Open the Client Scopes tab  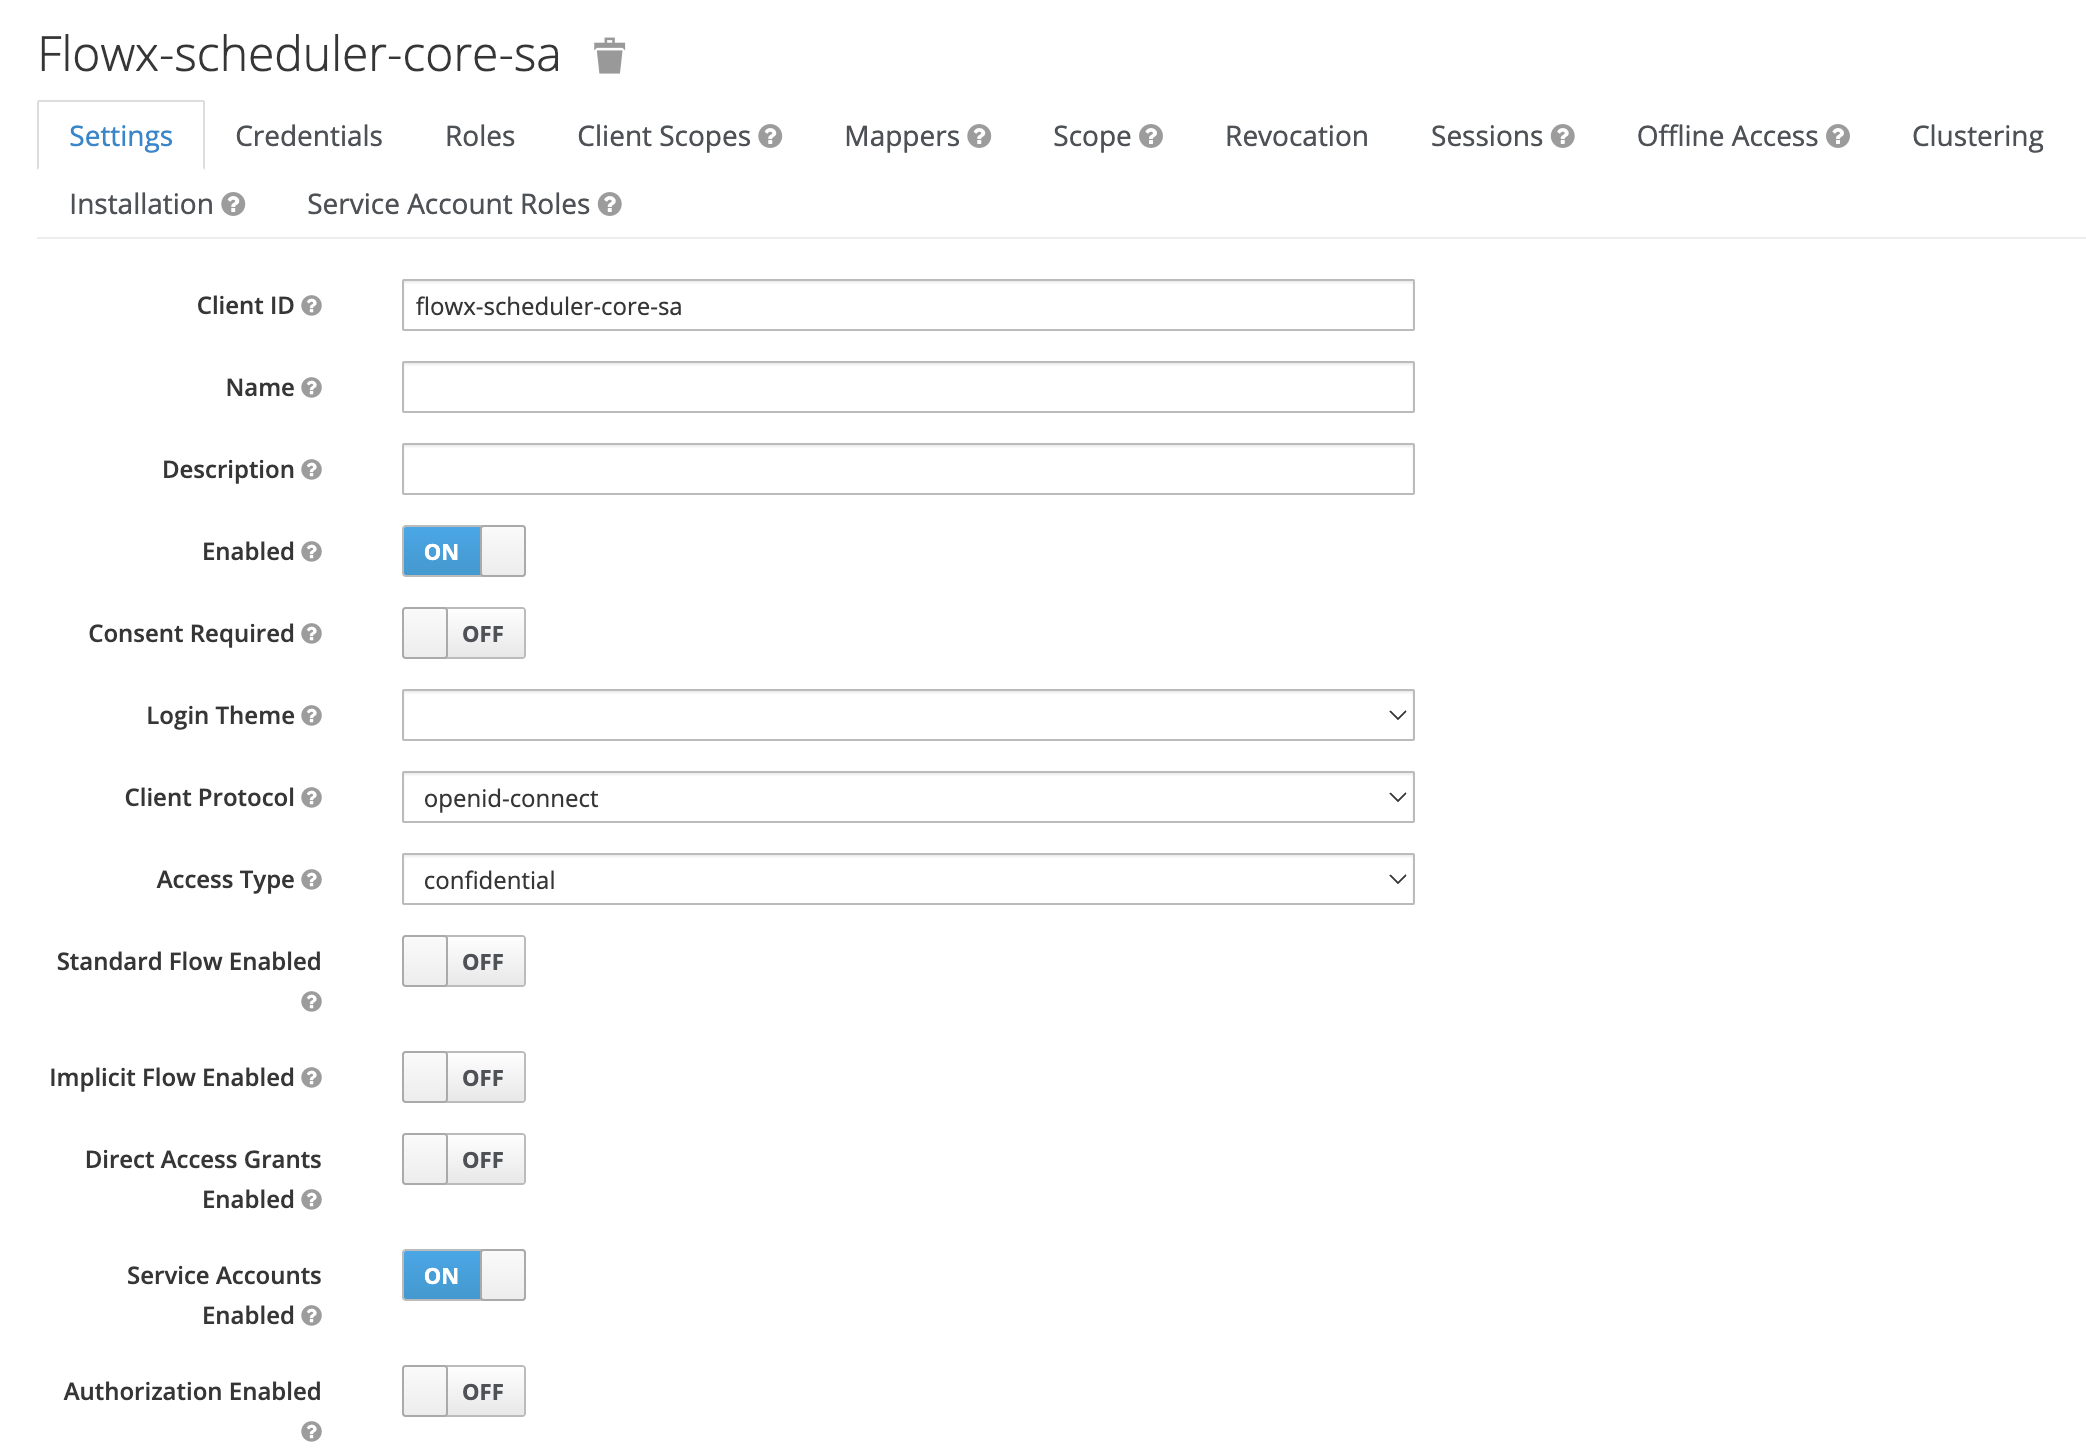tap(664, 136)
